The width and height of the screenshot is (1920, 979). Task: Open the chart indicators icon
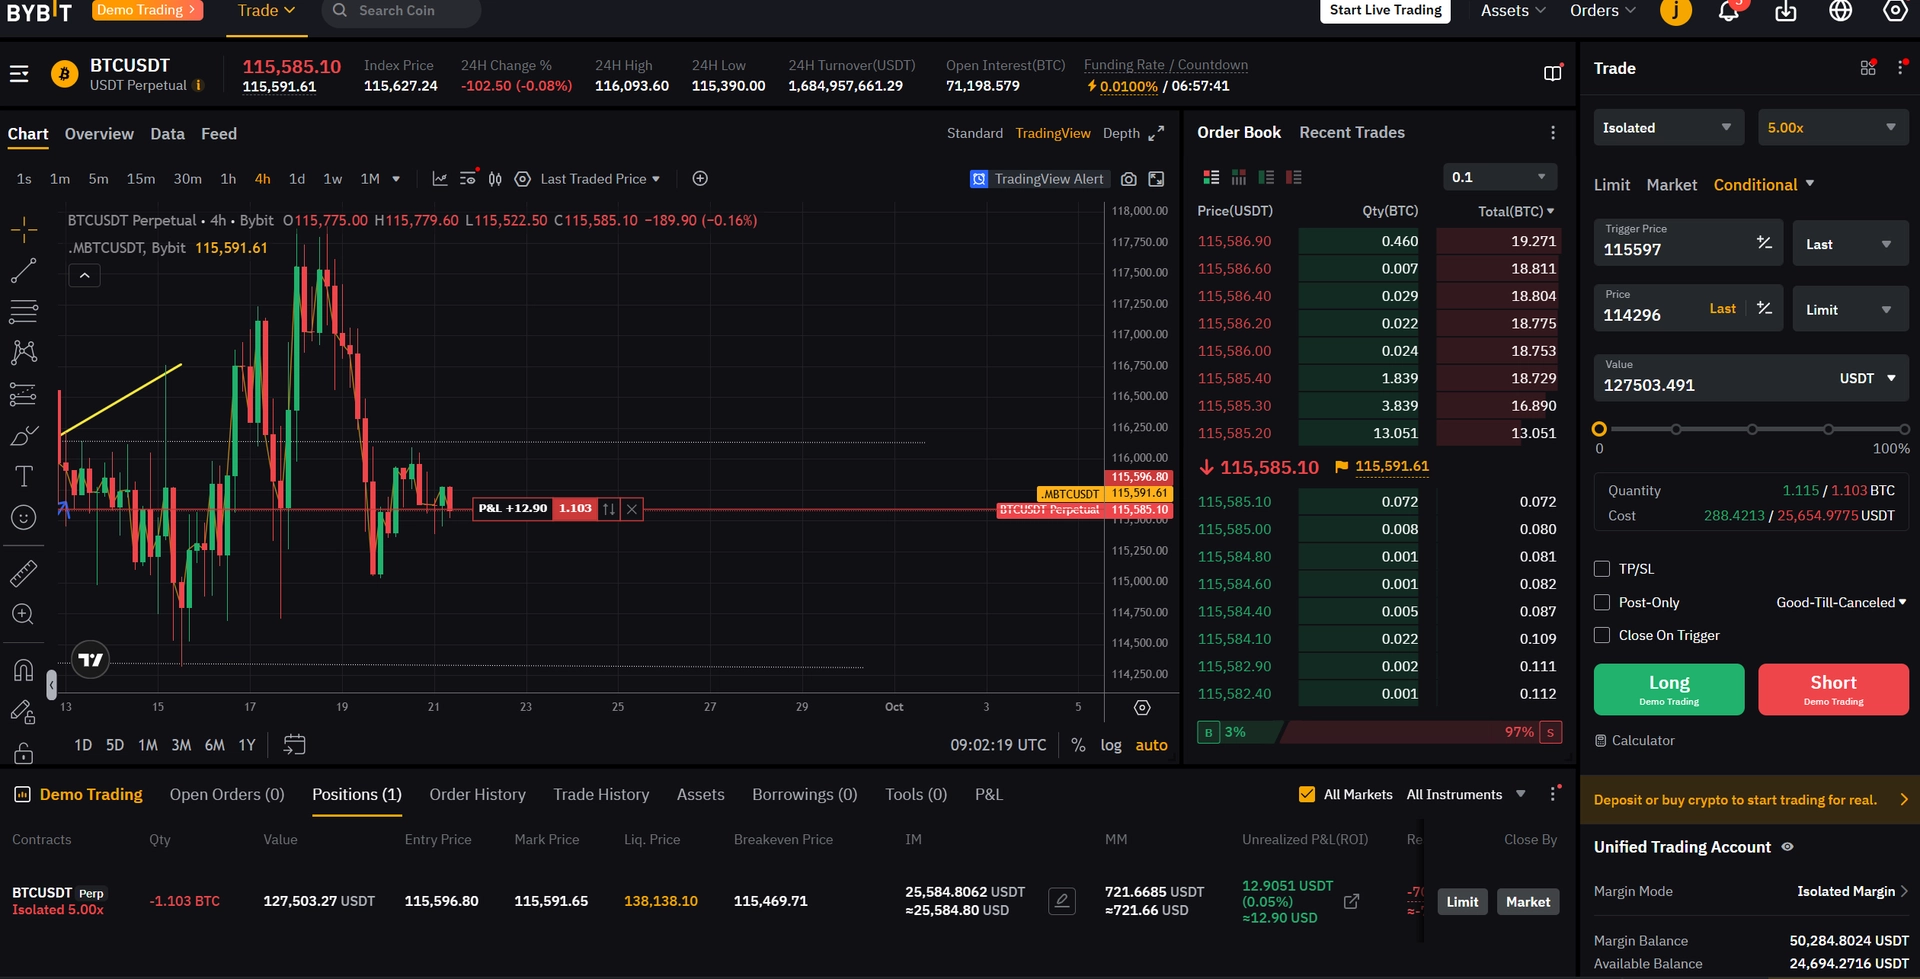coord(439,179)
